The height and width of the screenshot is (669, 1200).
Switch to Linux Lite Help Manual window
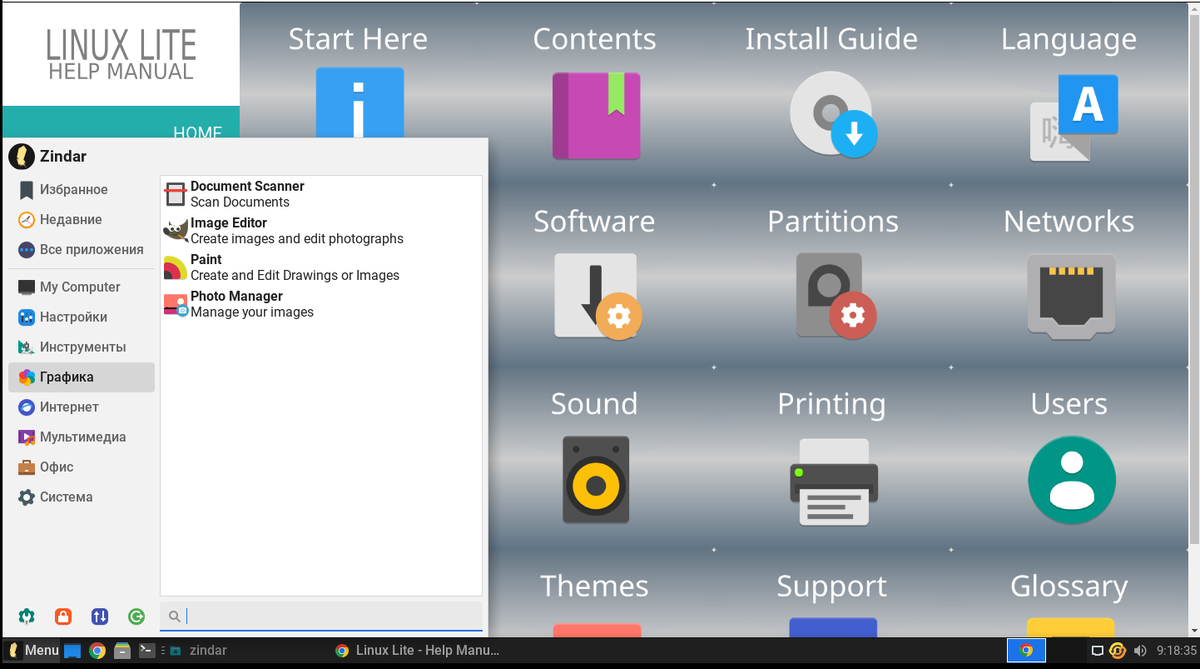pos(418,651)
